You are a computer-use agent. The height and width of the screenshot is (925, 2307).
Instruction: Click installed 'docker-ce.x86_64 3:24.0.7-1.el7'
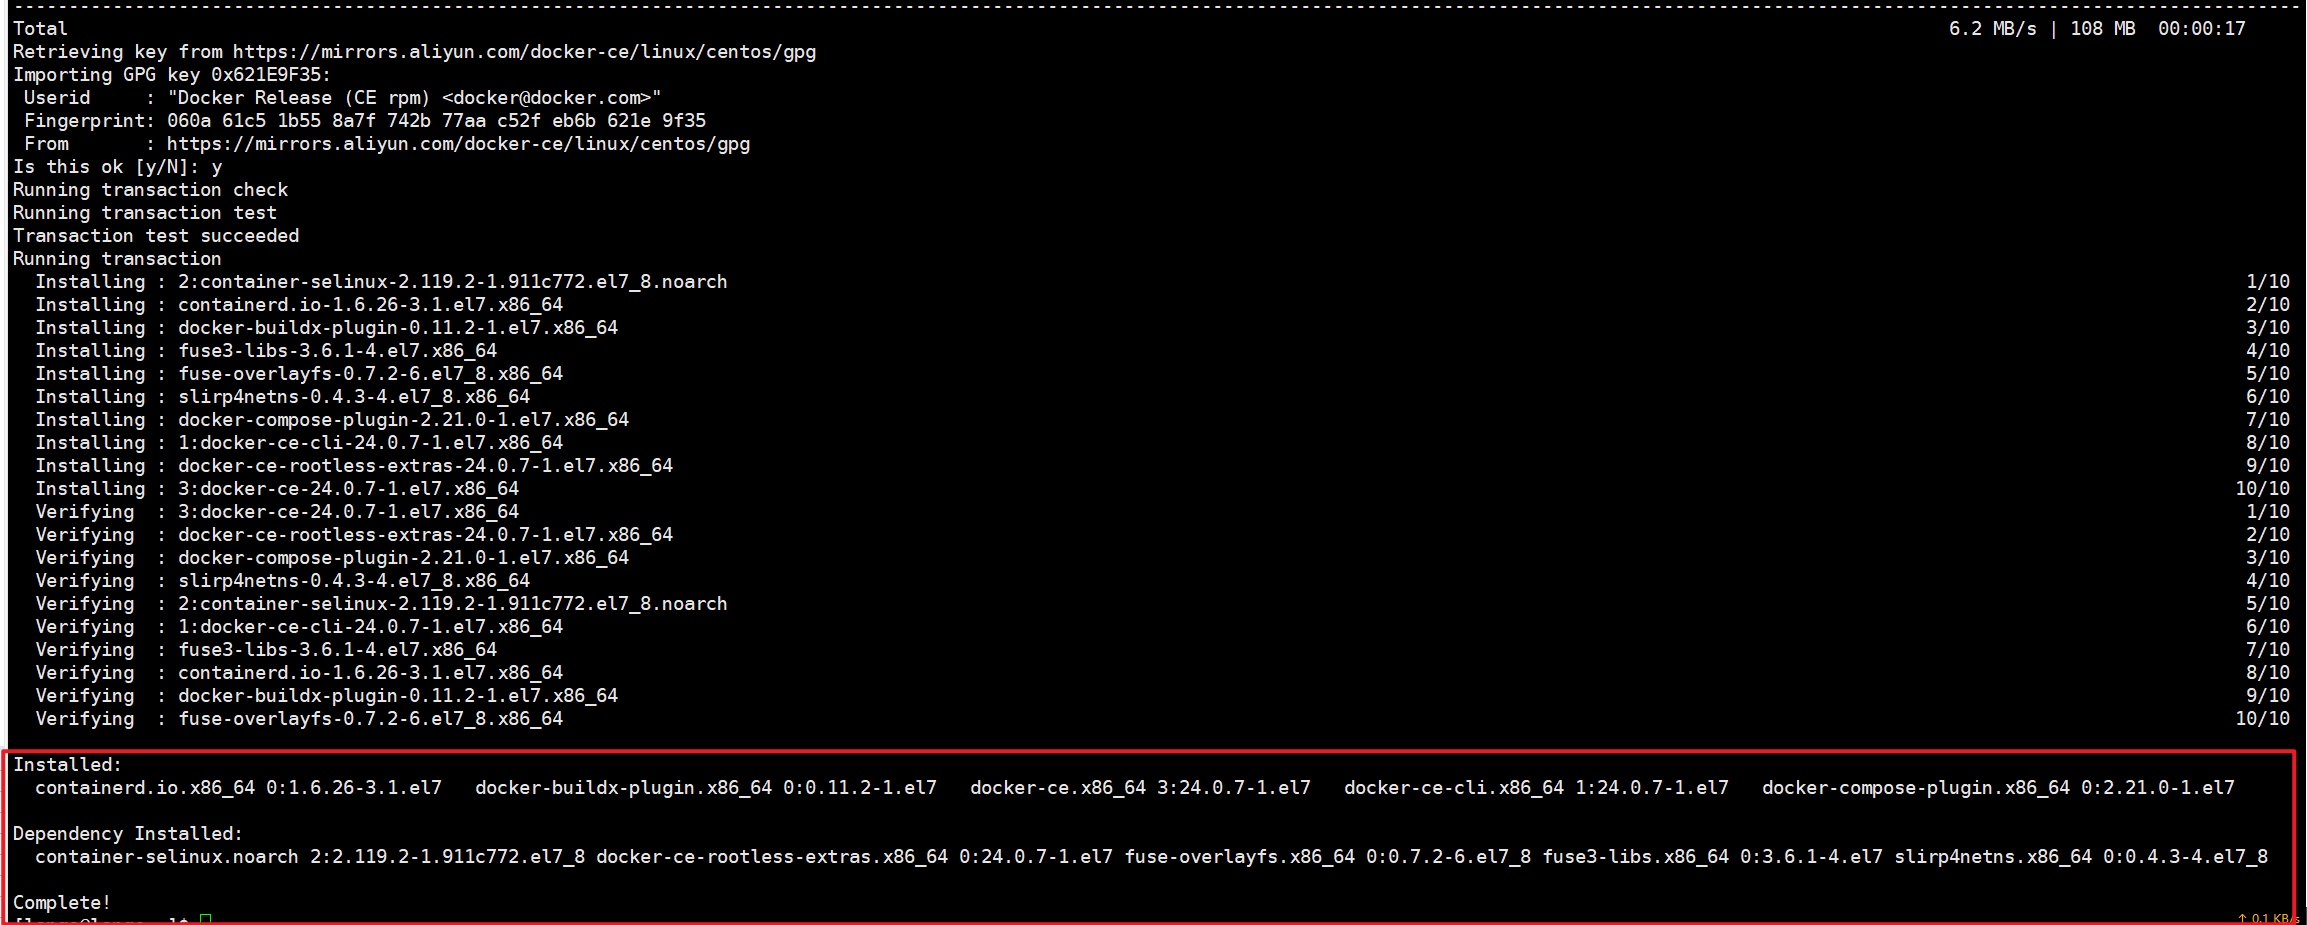tap(1140, 788)
